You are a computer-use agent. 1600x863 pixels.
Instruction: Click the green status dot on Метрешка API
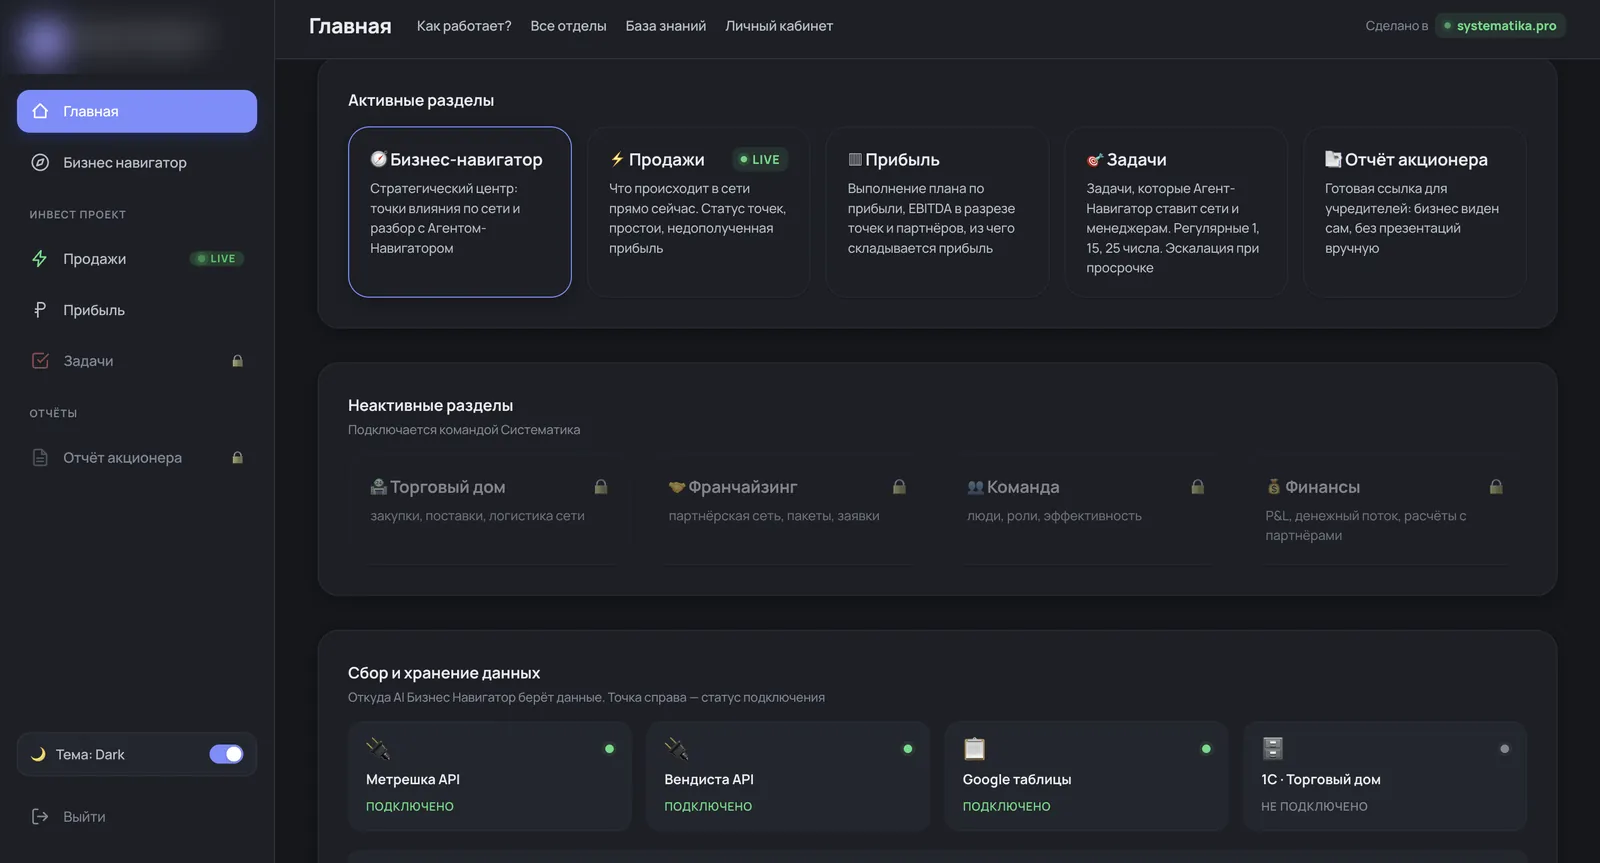[609, 749]
